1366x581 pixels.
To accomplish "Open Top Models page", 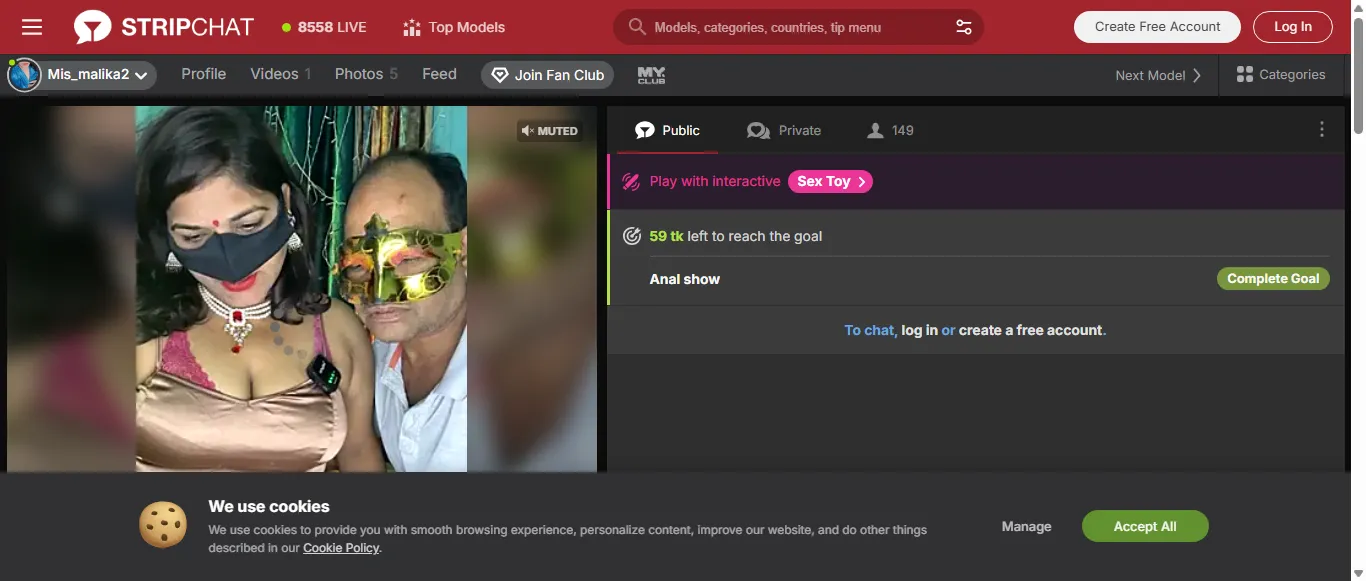I will pos(453,27).
